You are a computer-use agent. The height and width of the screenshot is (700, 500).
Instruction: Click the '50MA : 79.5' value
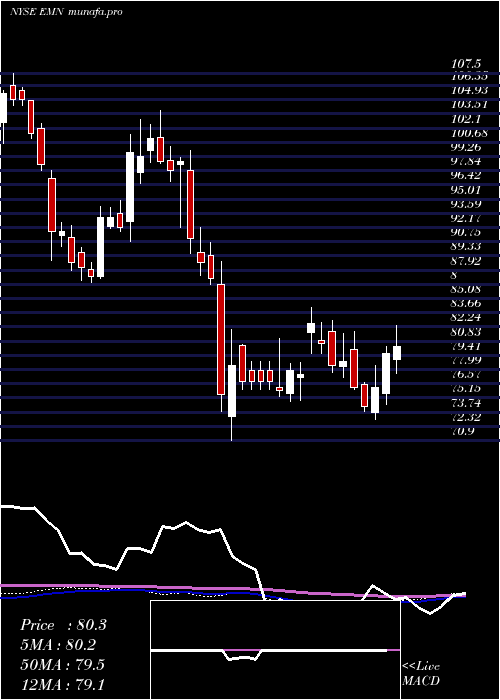pos(62,665)
